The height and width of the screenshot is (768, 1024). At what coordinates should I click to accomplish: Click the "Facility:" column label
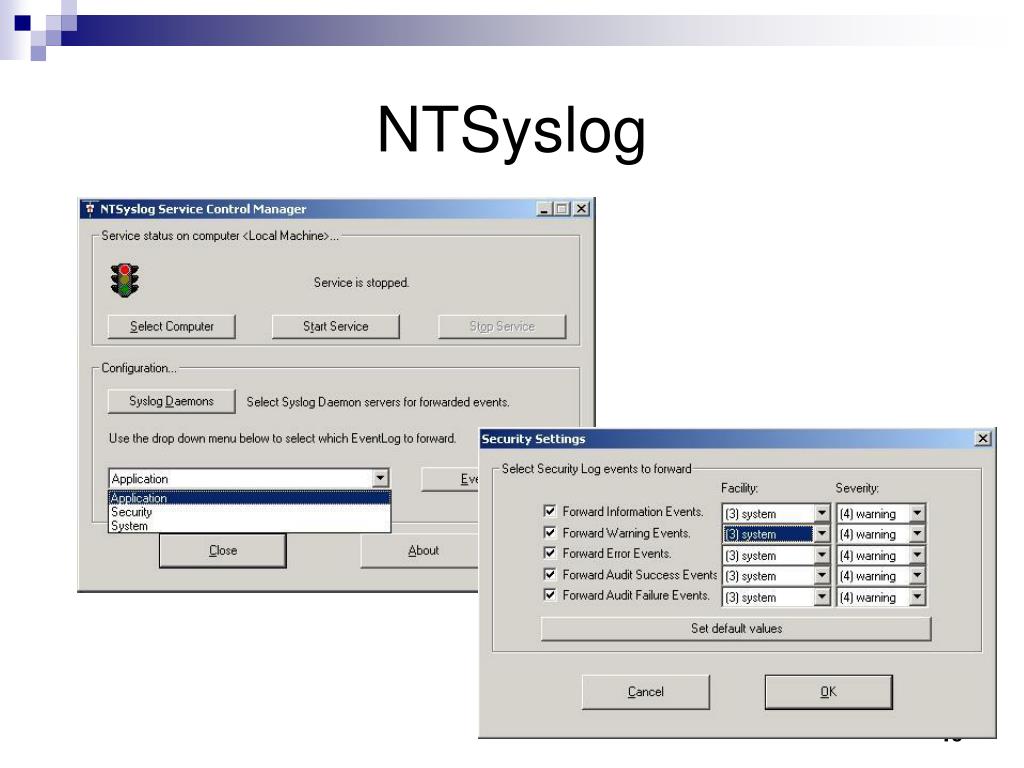(x=739, y=488)
